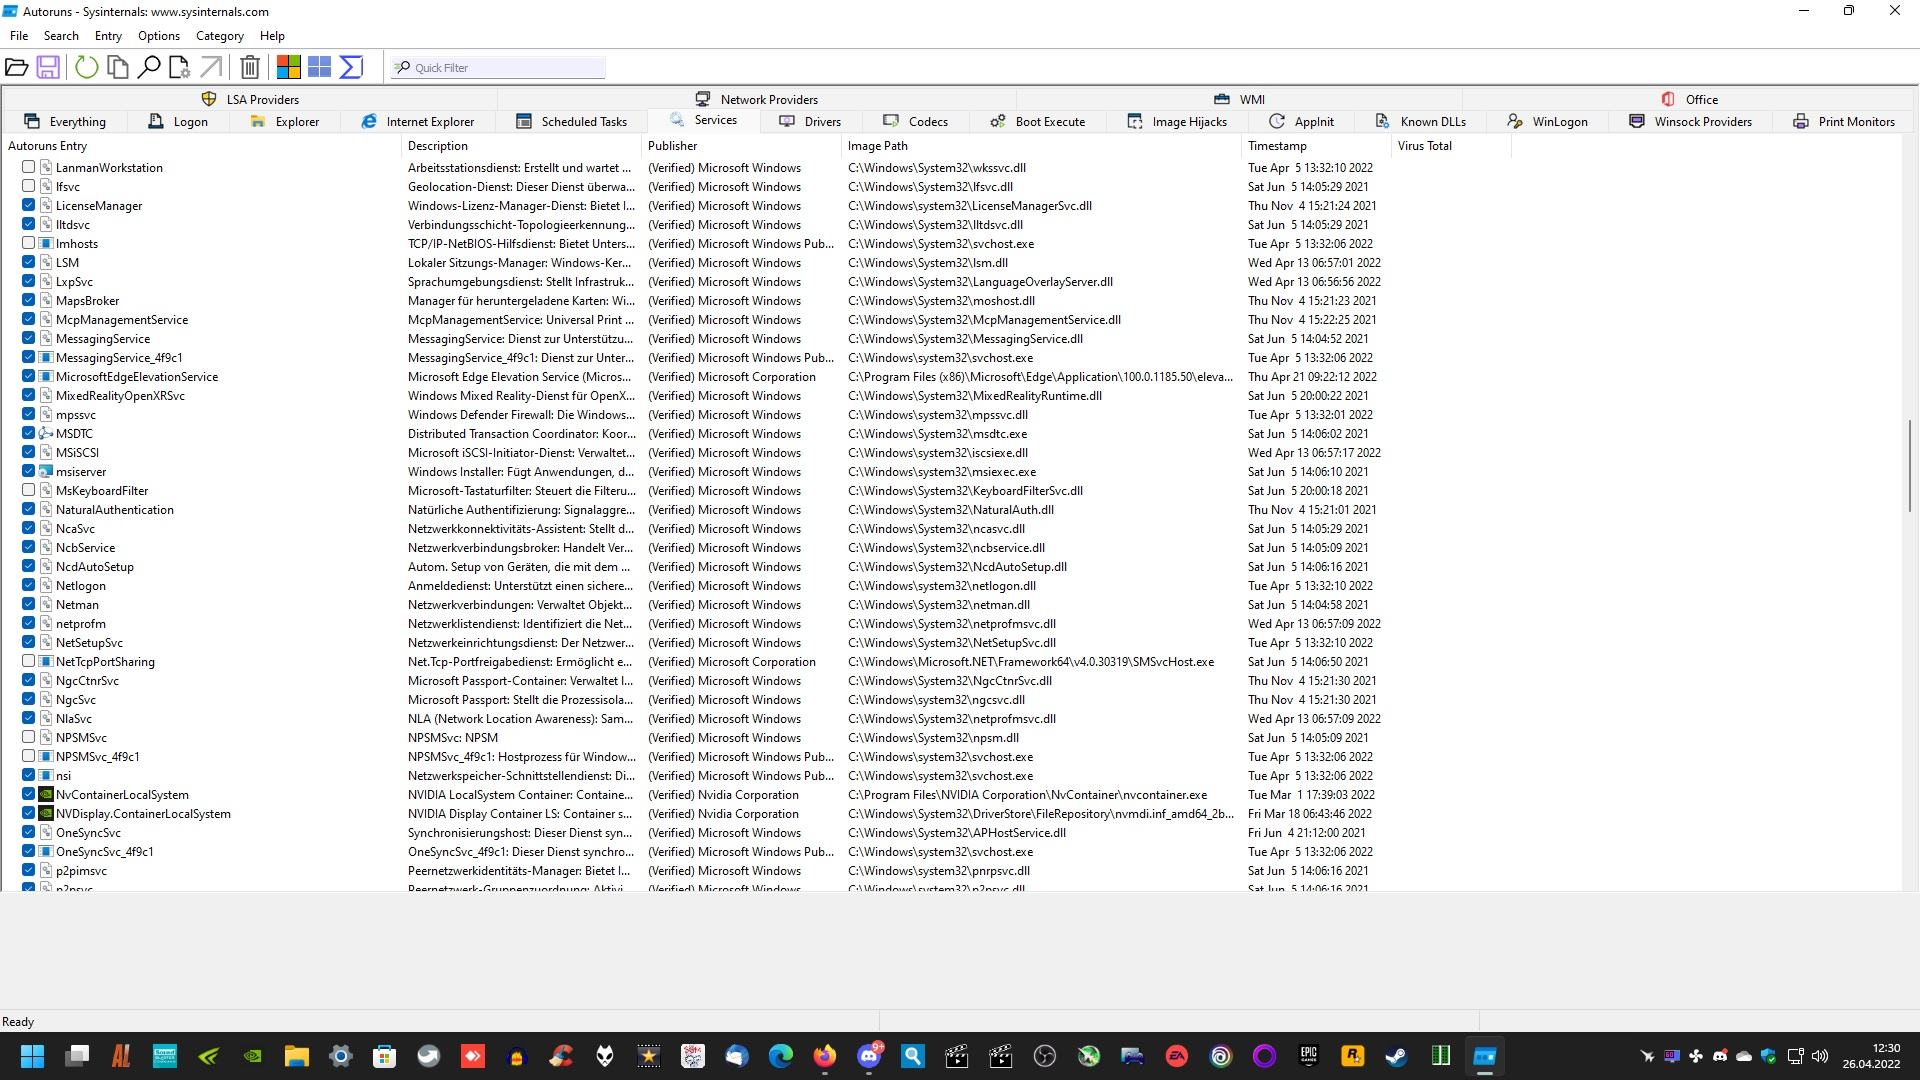This screenshot has height=1080, width=1920.
Task: Switch to the Winsock Providers tab
Action: (x=1690, y=121)
